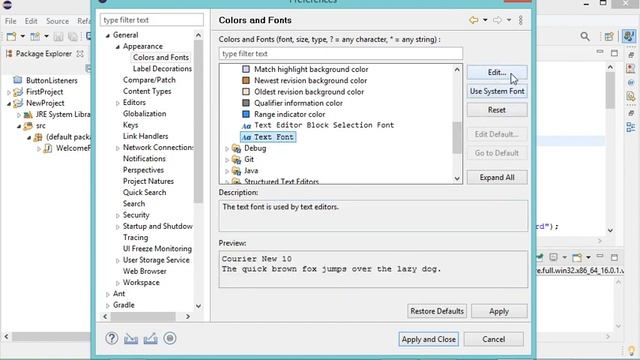
Task: Expand the Editors node
Action: (x=118, y=103)
